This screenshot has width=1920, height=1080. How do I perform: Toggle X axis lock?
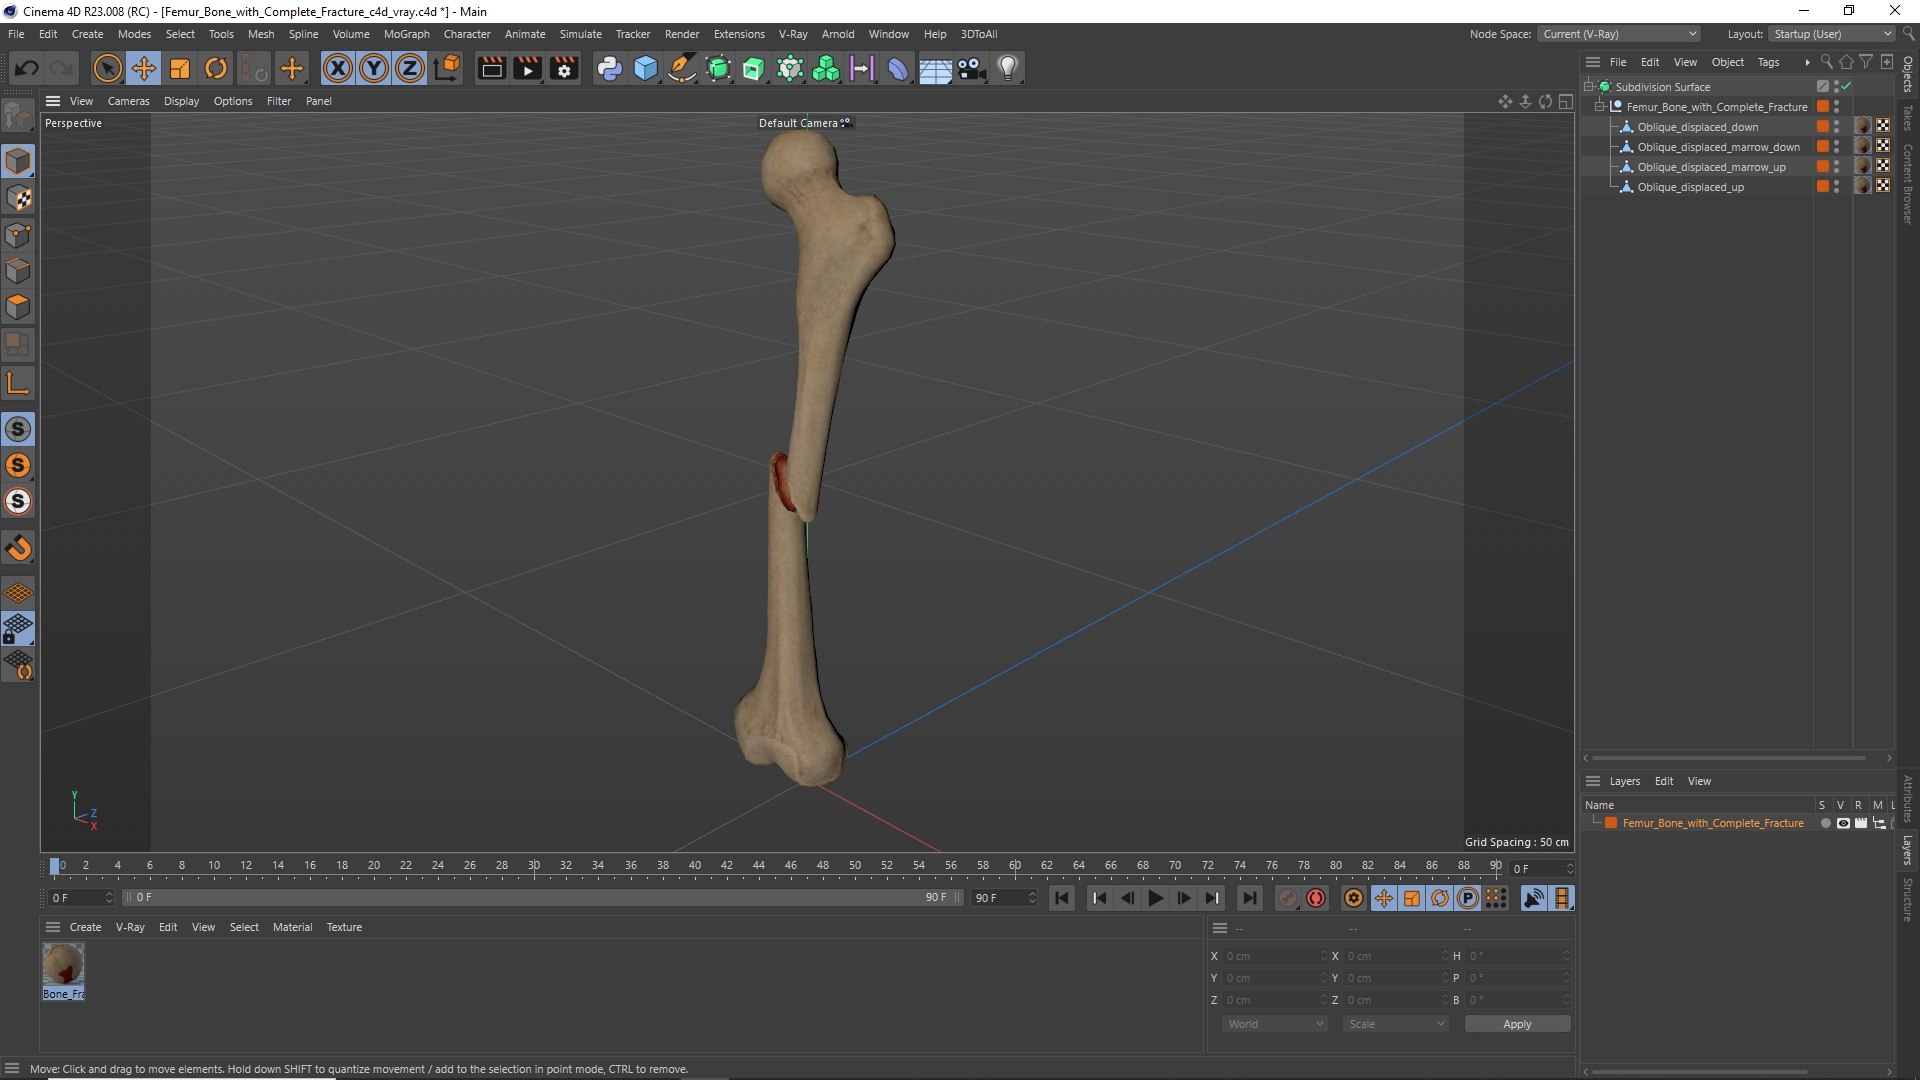coord(338,68)
